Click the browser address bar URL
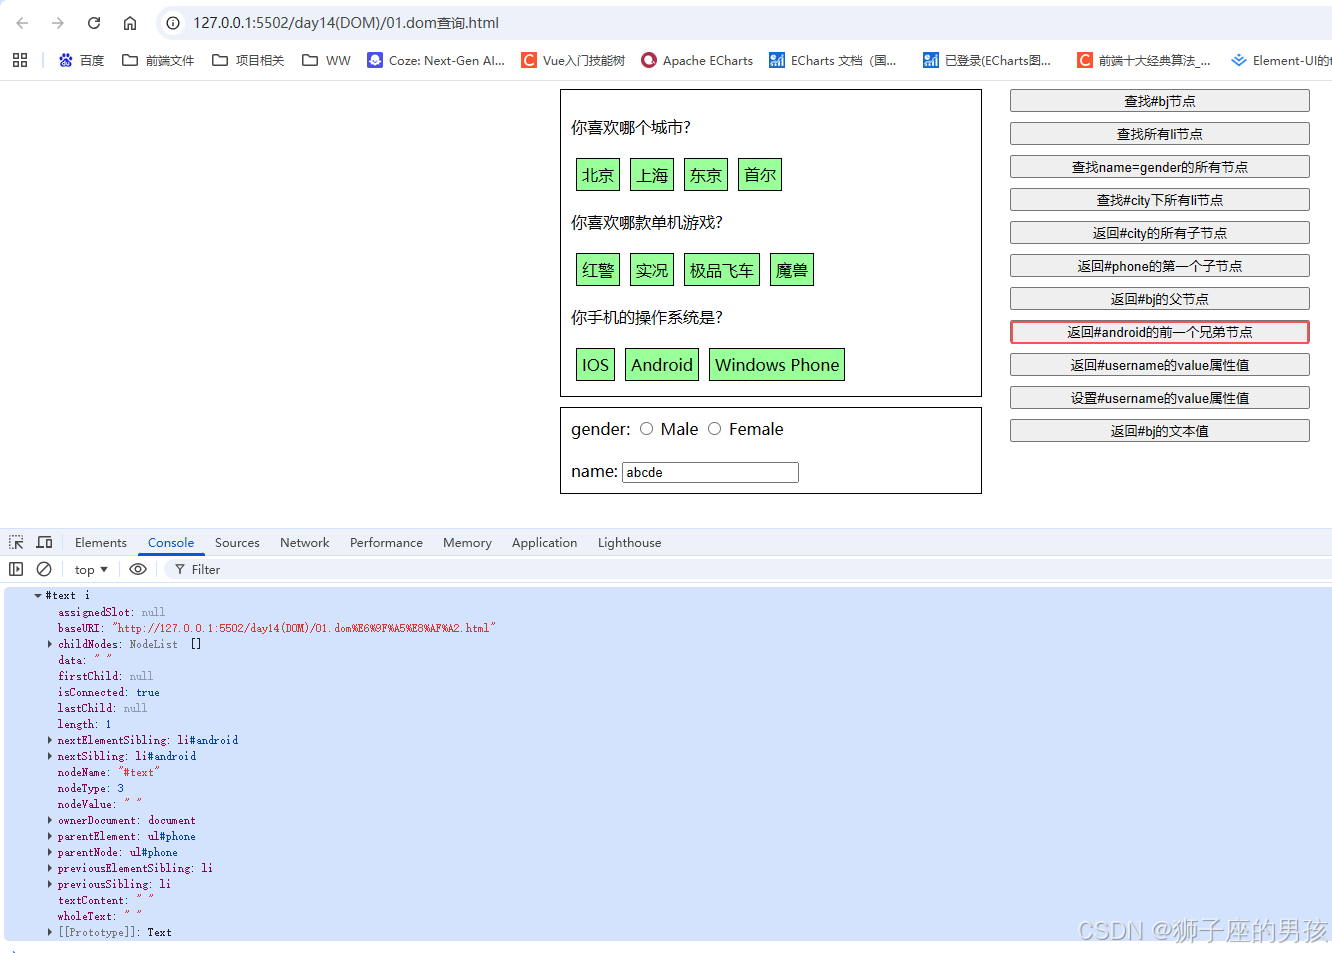This screenshot has width=1332, height=953. click(346, 23)
